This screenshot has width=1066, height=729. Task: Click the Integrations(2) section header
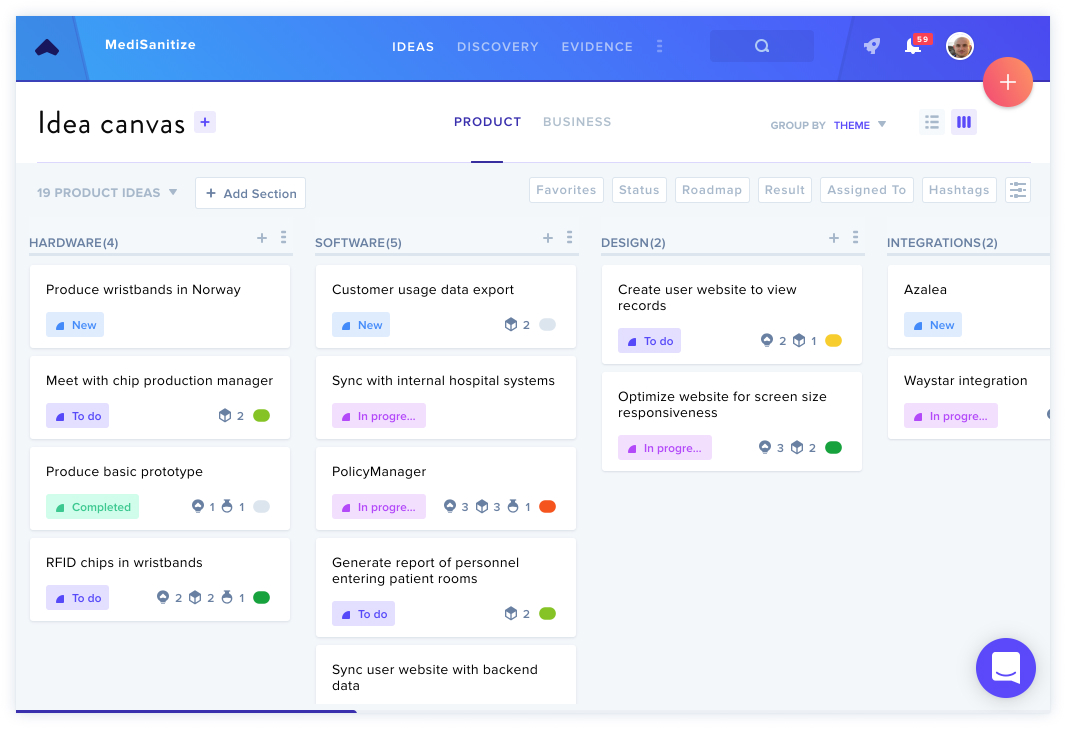click(x=942, y=243)
